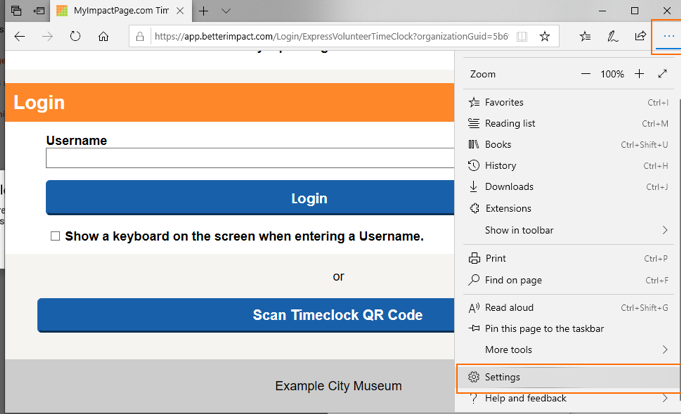Increase zoom with plus button
Image resolution: width=681 pixels, height=414 pixels.
coord(640,74)
